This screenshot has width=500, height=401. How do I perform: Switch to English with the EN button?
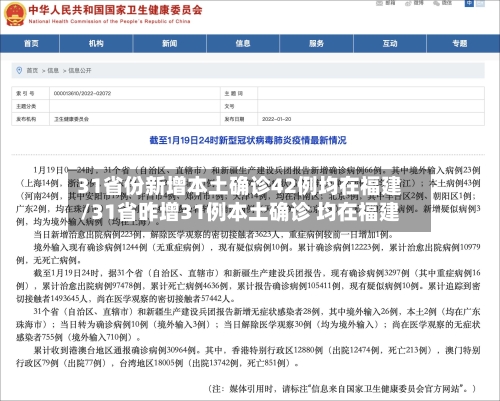coord(480,3)
